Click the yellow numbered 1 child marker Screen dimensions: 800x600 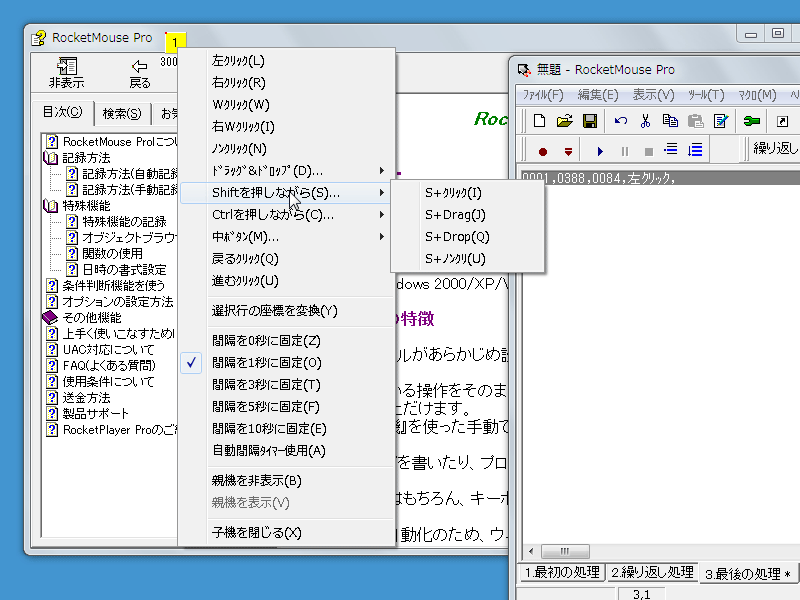tap(175, 41)
